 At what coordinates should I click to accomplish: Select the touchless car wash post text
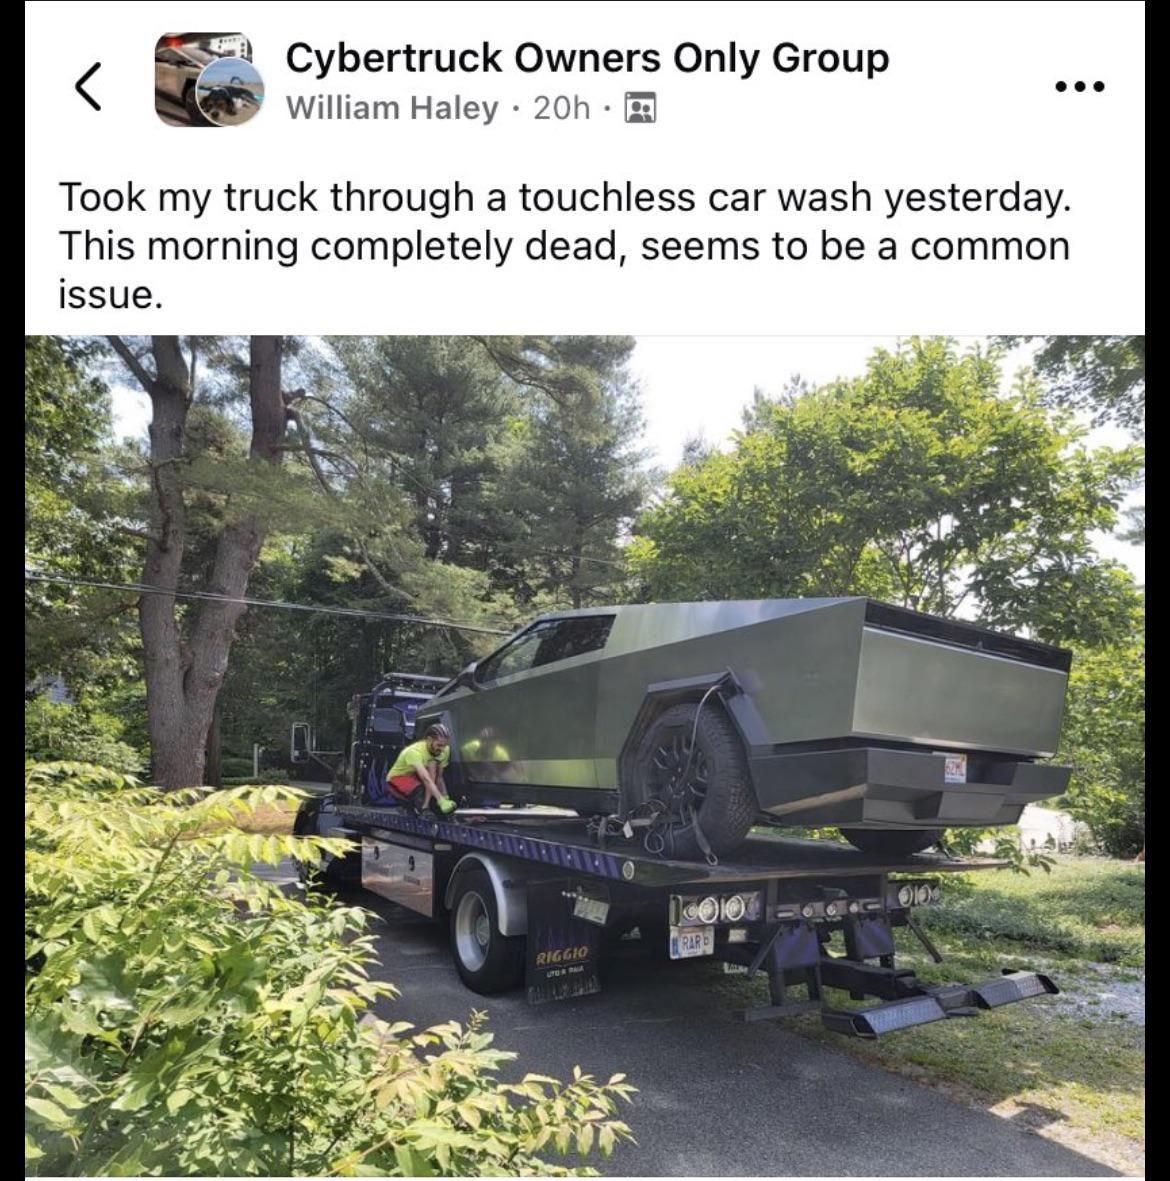click(x=564, y=246)
